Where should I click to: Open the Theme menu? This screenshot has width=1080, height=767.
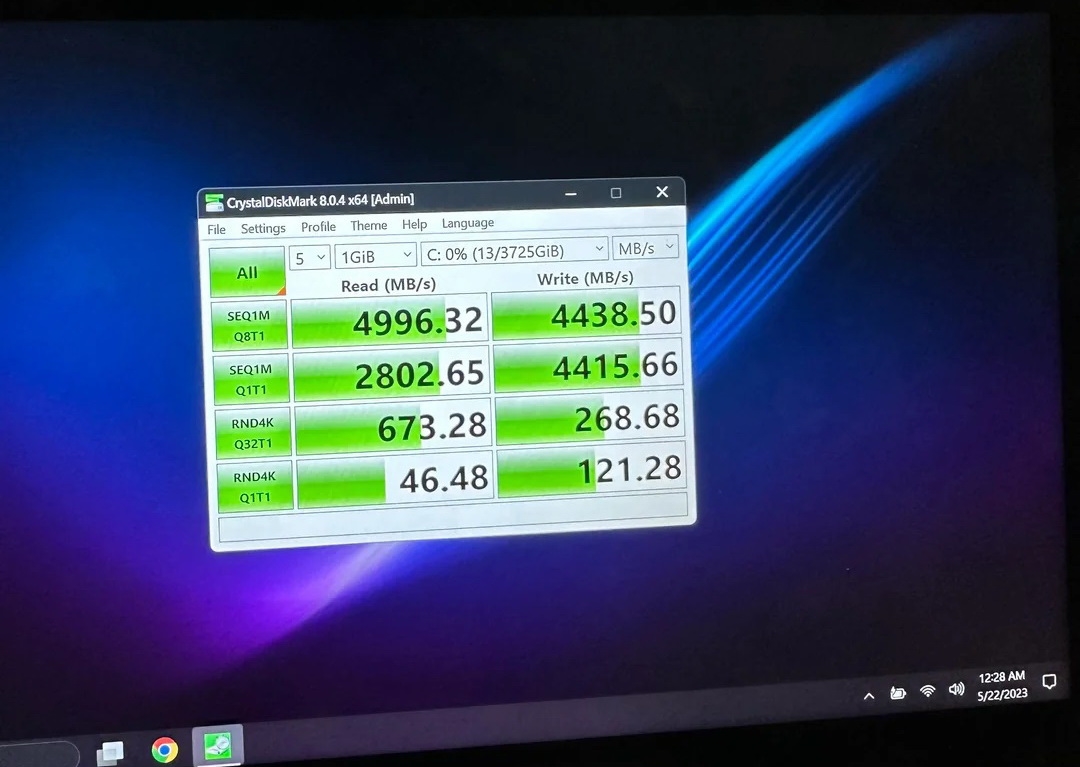point(368,226)
